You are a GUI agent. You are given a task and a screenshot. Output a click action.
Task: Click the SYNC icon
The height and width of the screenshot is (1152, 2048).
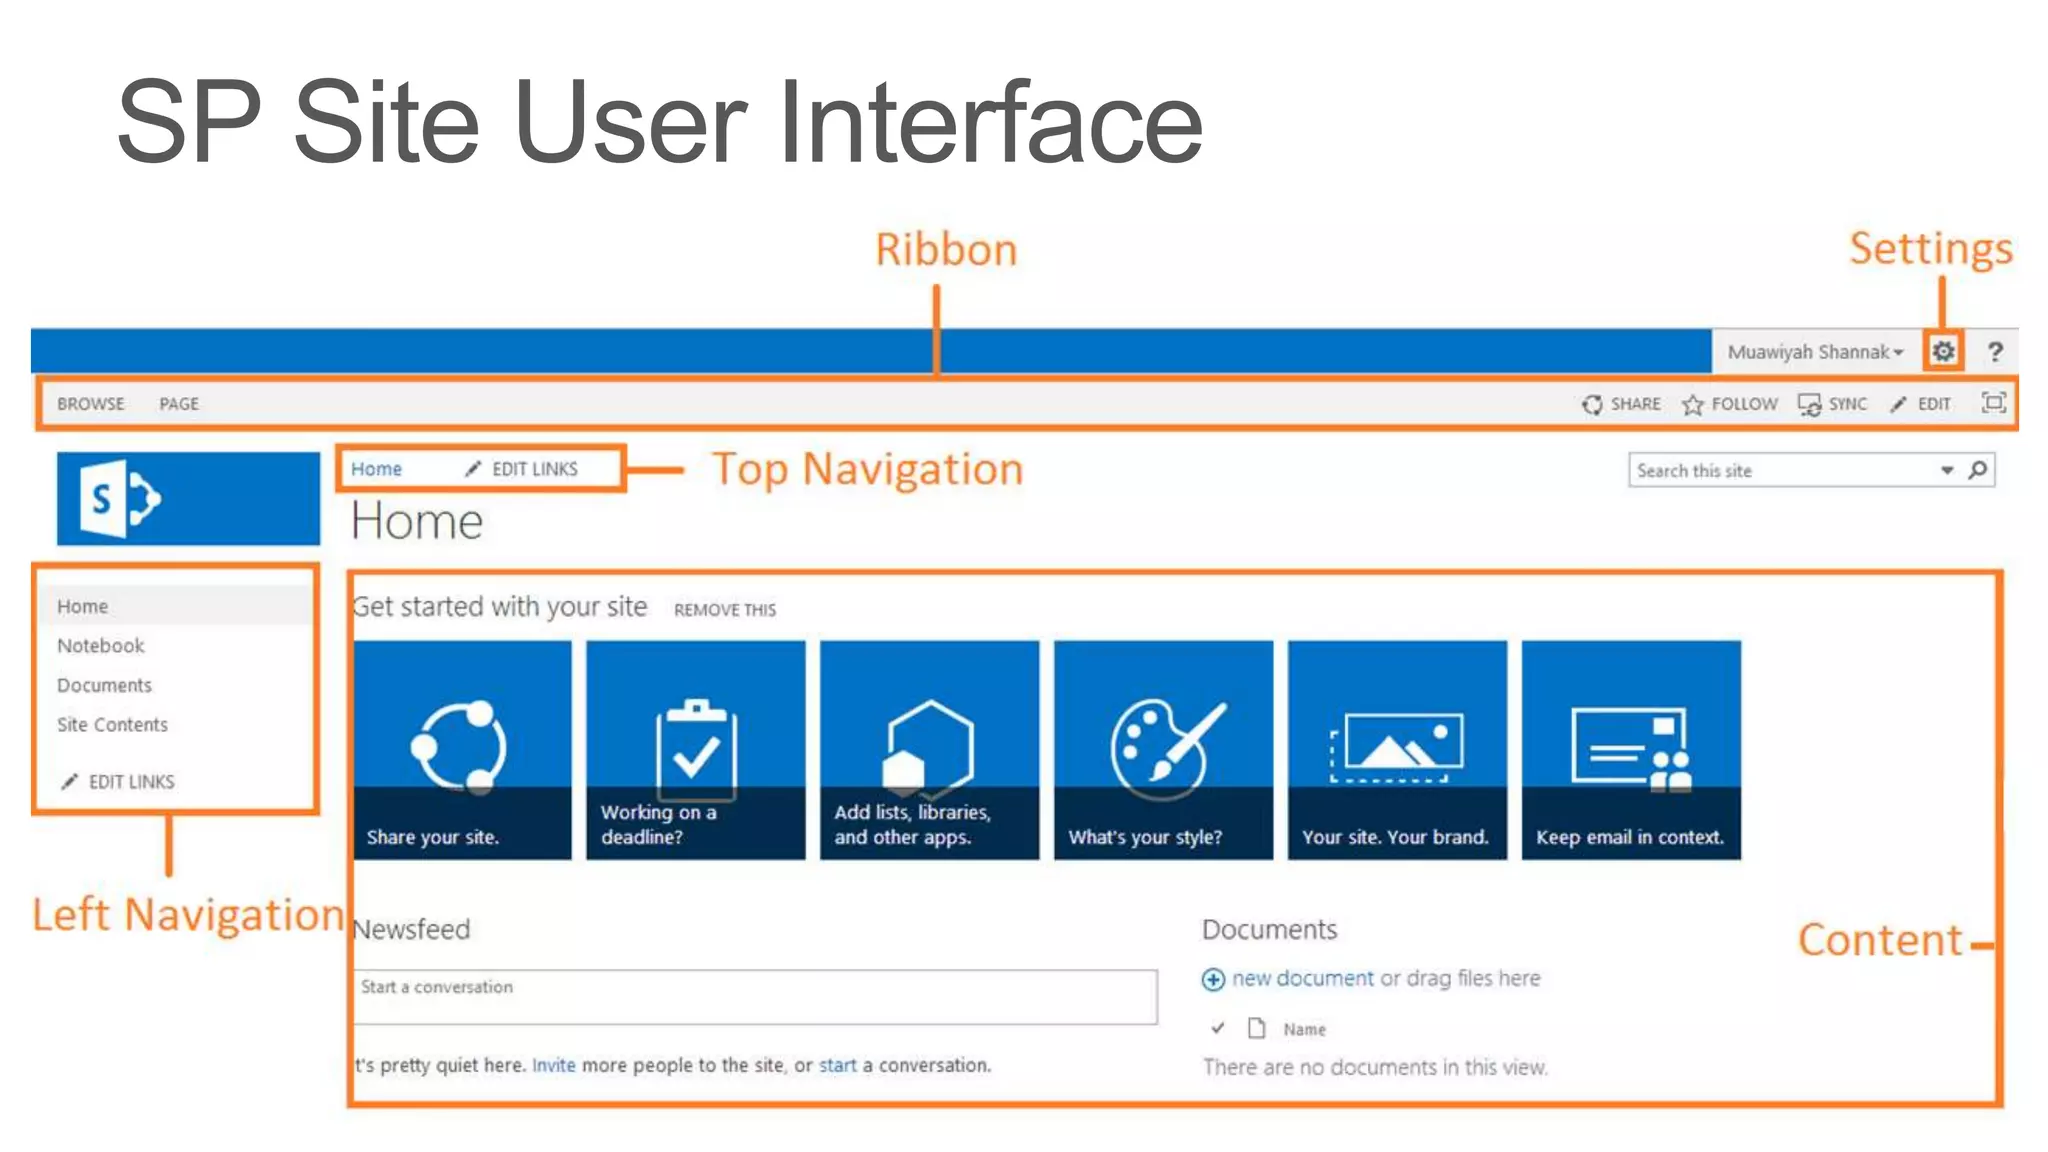[x=1809, y=404]
